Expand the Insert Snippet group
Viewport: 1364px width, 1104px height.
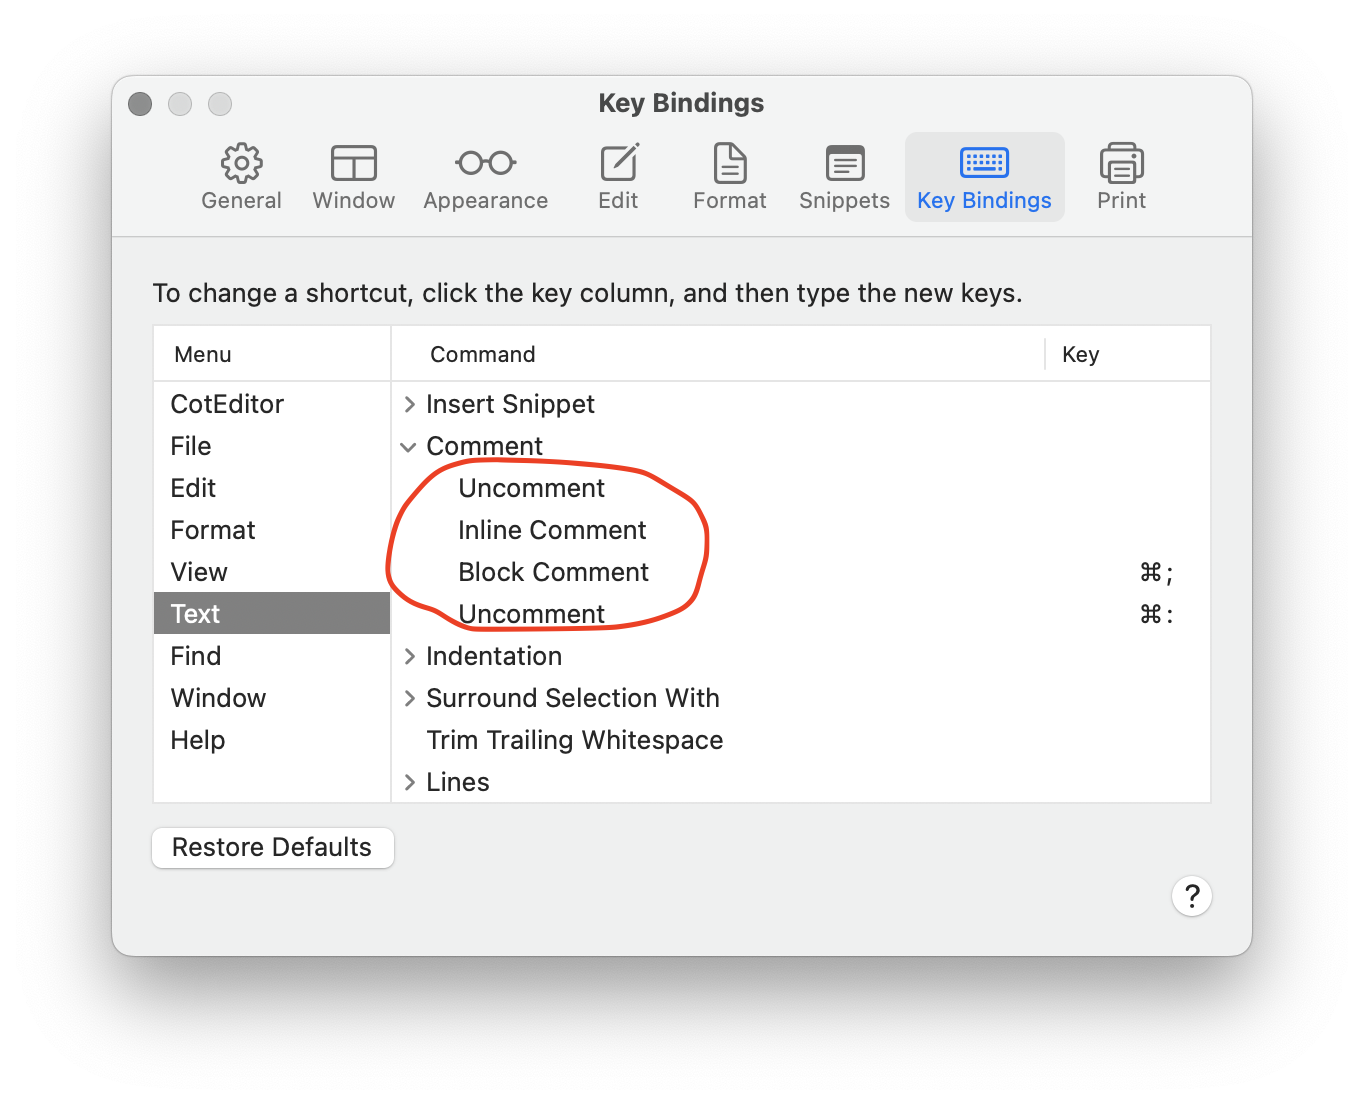tap(408, 404)
